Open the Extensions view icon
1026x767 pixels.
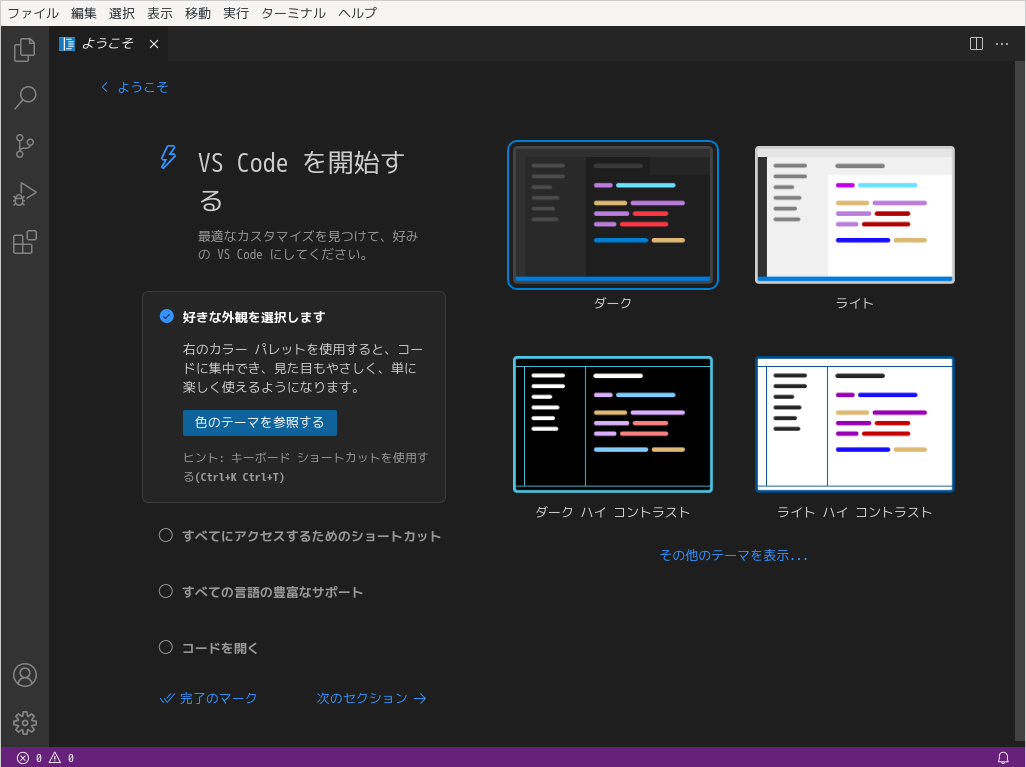coord(25,243)
